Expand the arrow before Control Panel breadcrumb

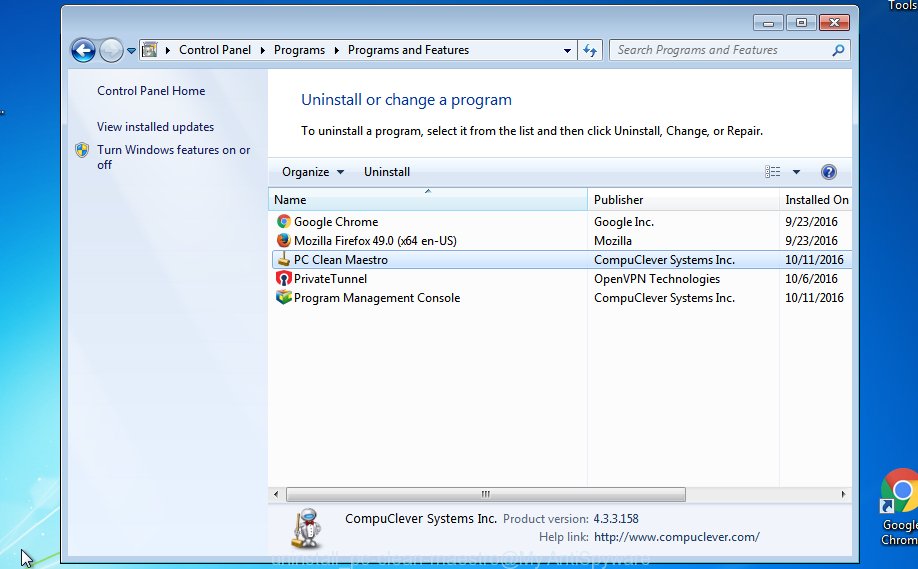(x=167, y=50)
